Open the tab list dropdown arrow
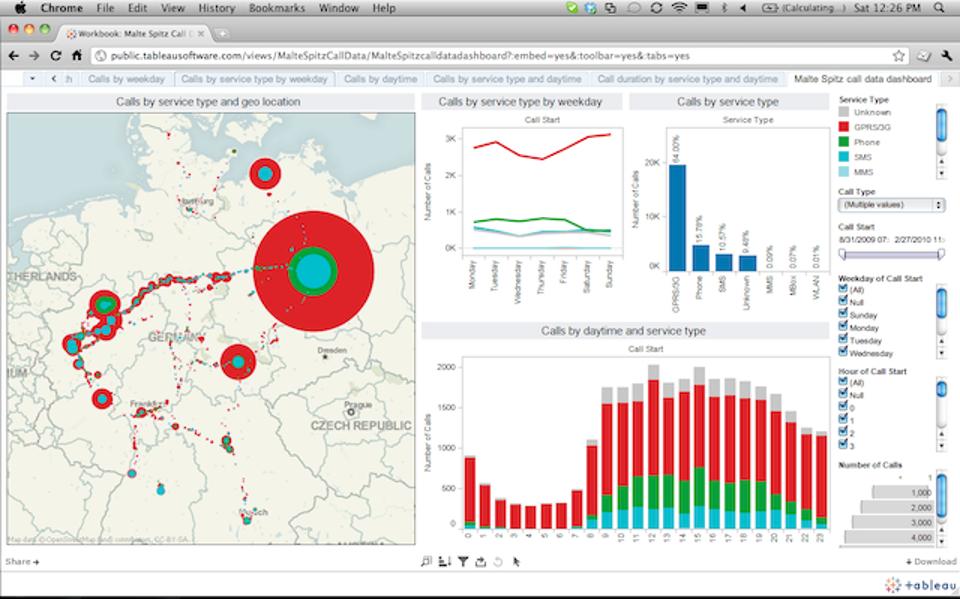Screen dimensions: 960x599 tap(32, 79)
